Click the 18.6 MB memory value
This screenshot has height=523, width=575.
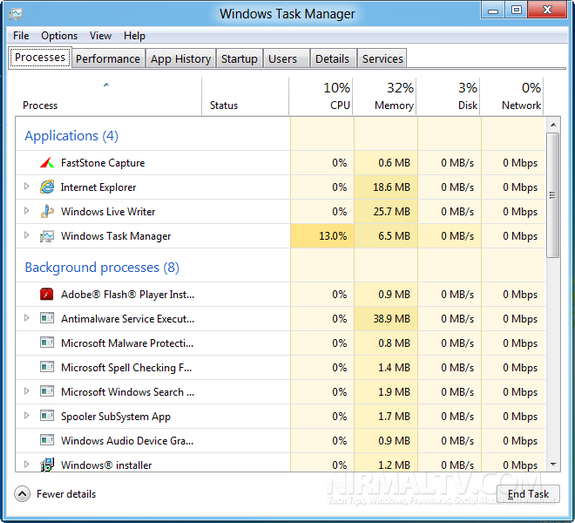391,187
